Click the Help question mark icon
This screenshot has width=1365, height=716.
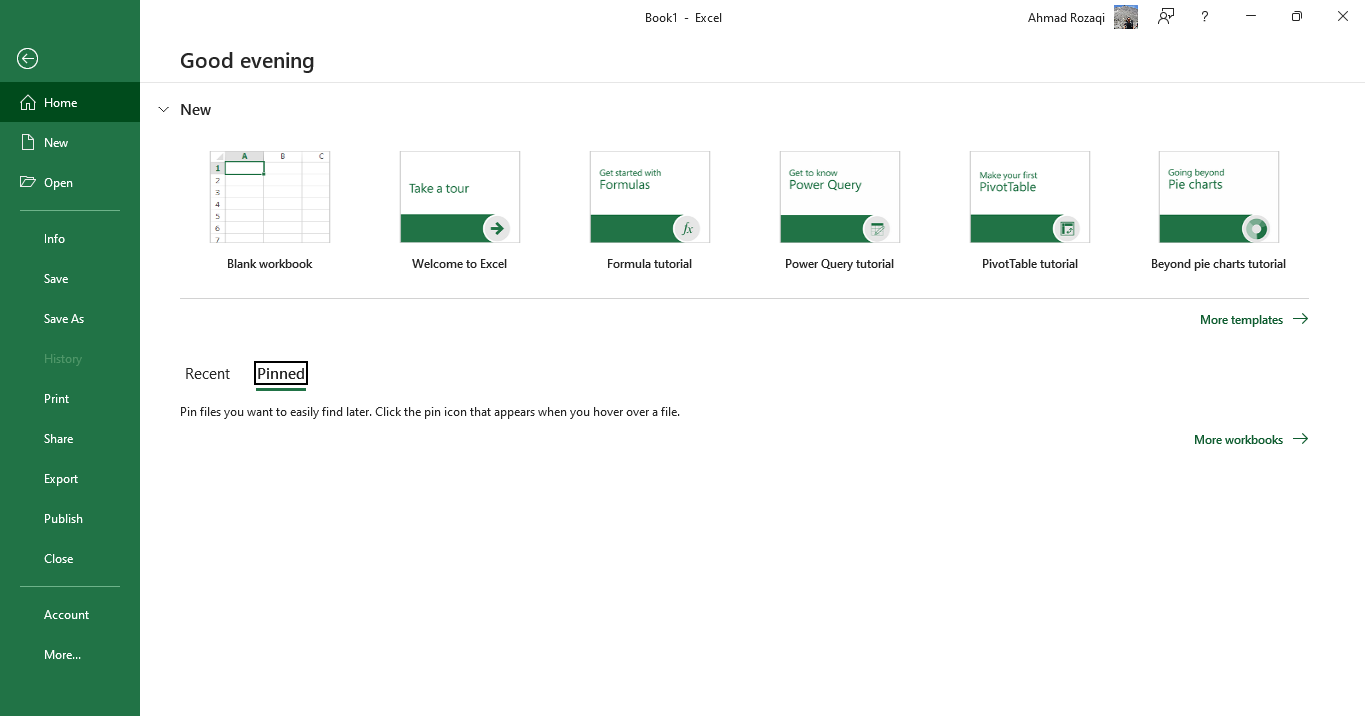point(1205,17)
